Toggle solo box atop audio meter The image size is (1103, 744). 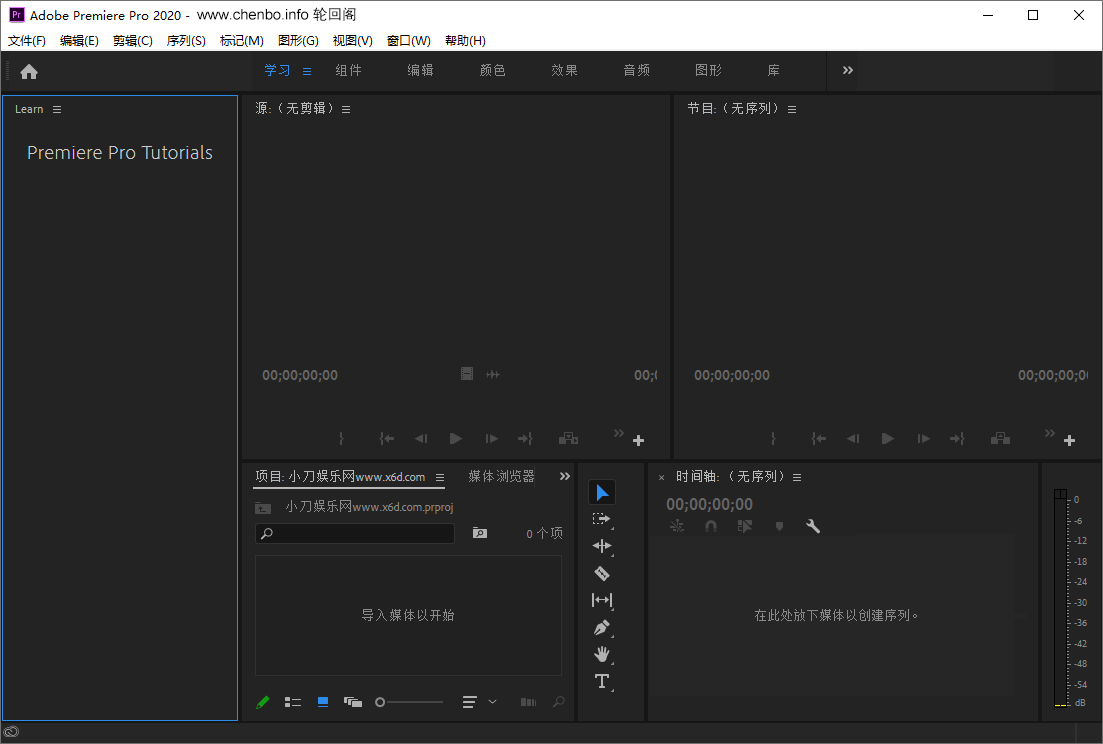coord(1061,494)
